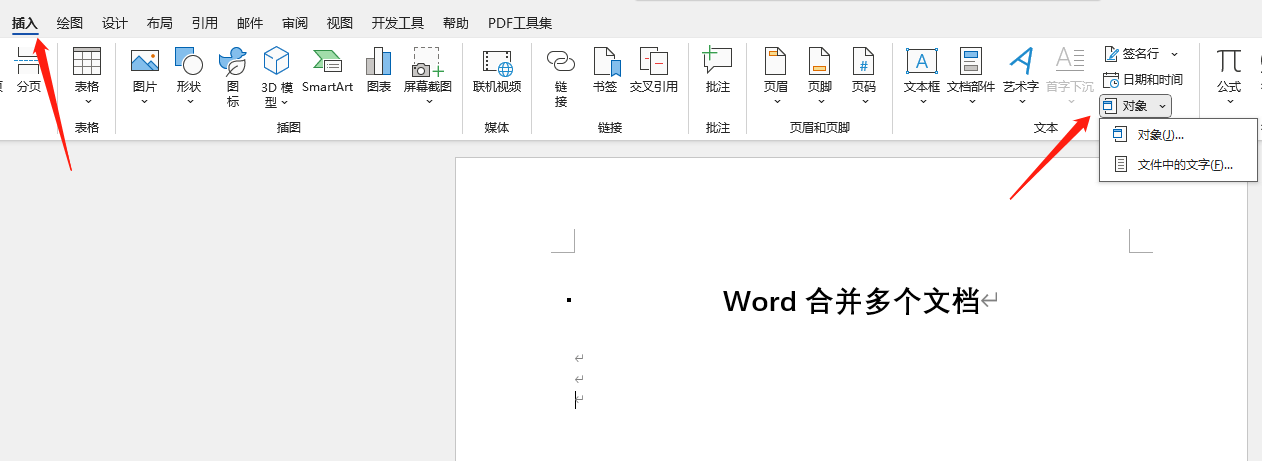
Task: Click the heading Word 合并多个文档
Action: (x=851, y=301)
